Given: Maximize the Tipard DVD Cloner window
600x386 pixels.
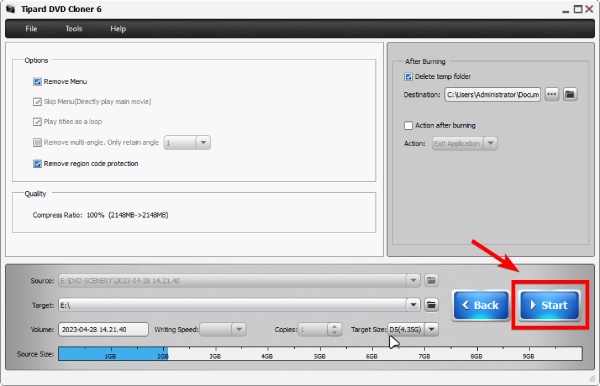Looking at the screenshot, I should (x=578, y=9).
